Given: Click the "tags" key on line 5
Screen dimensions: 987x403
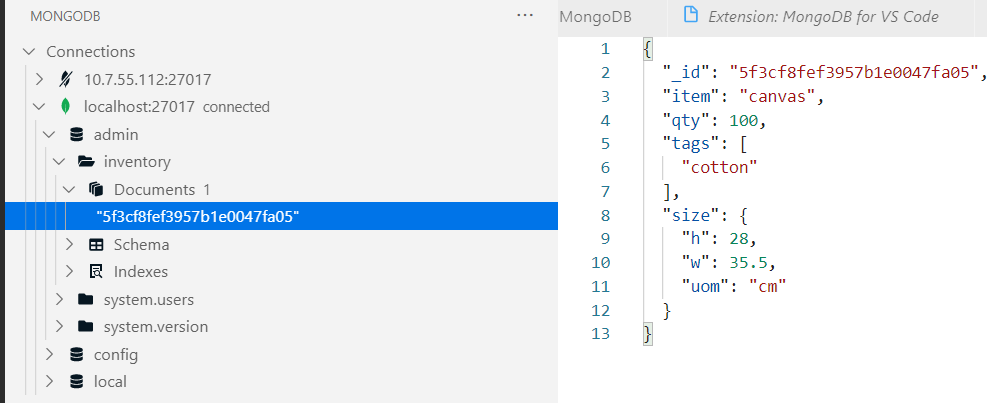Looking at the screenshot, I should 692,144.
